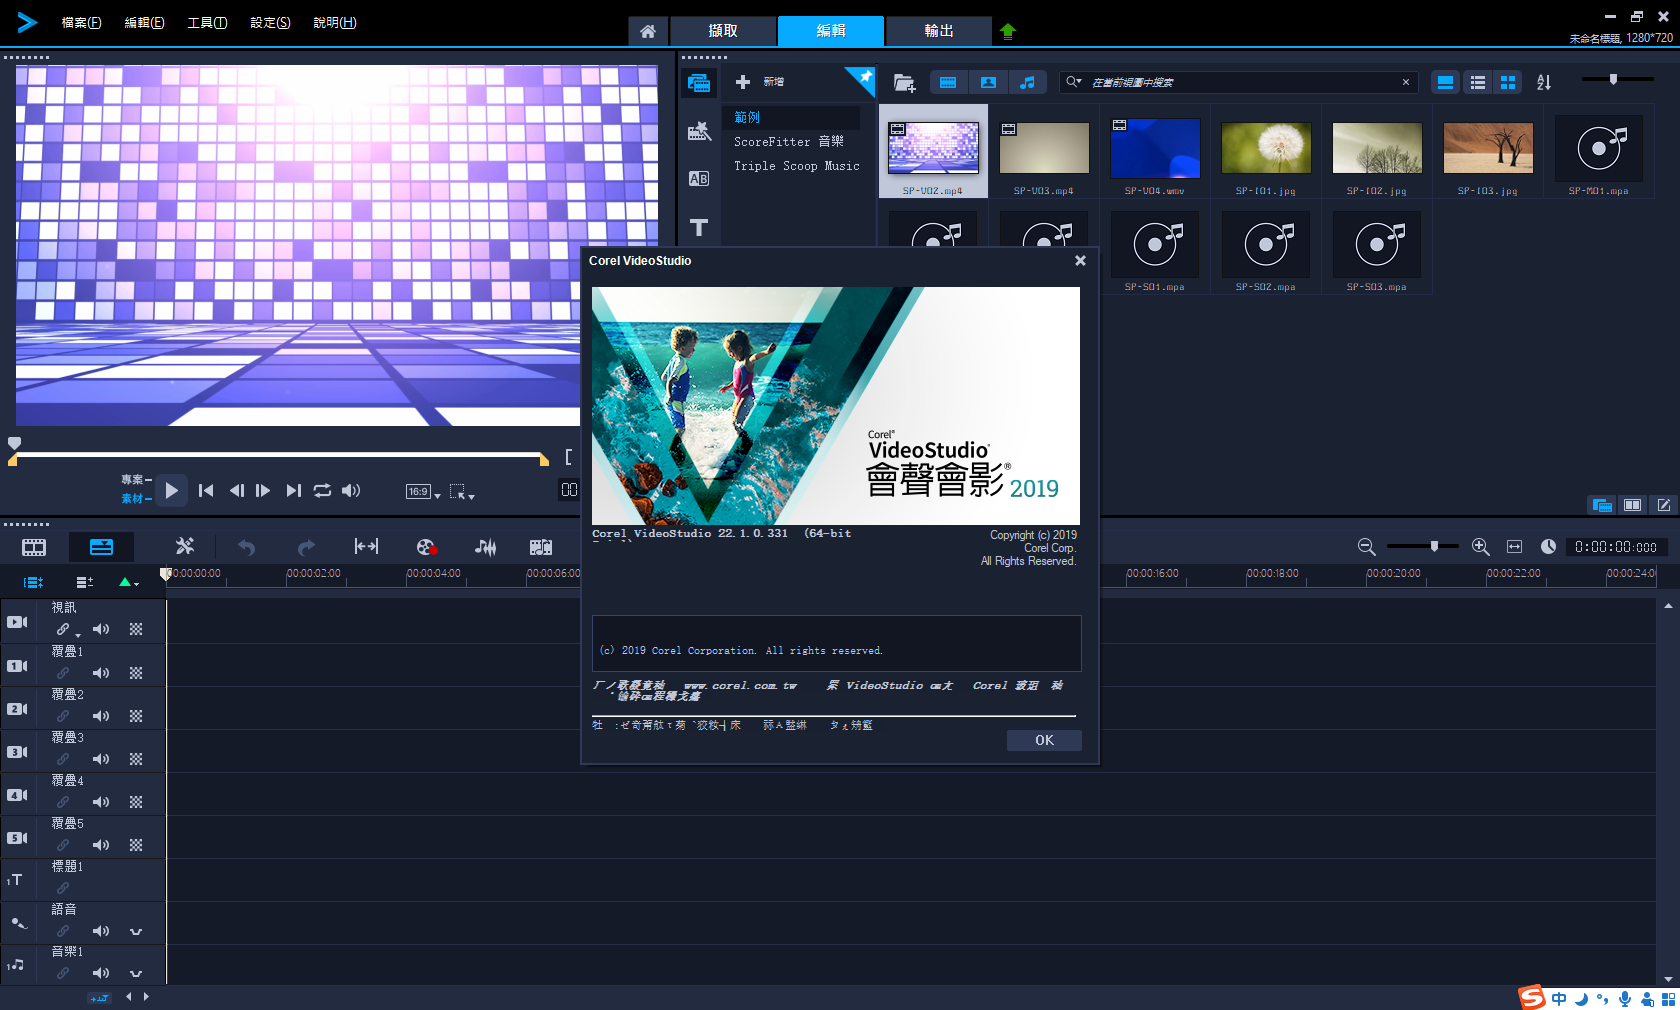Toggle repeat playback loop

(322, 491)
